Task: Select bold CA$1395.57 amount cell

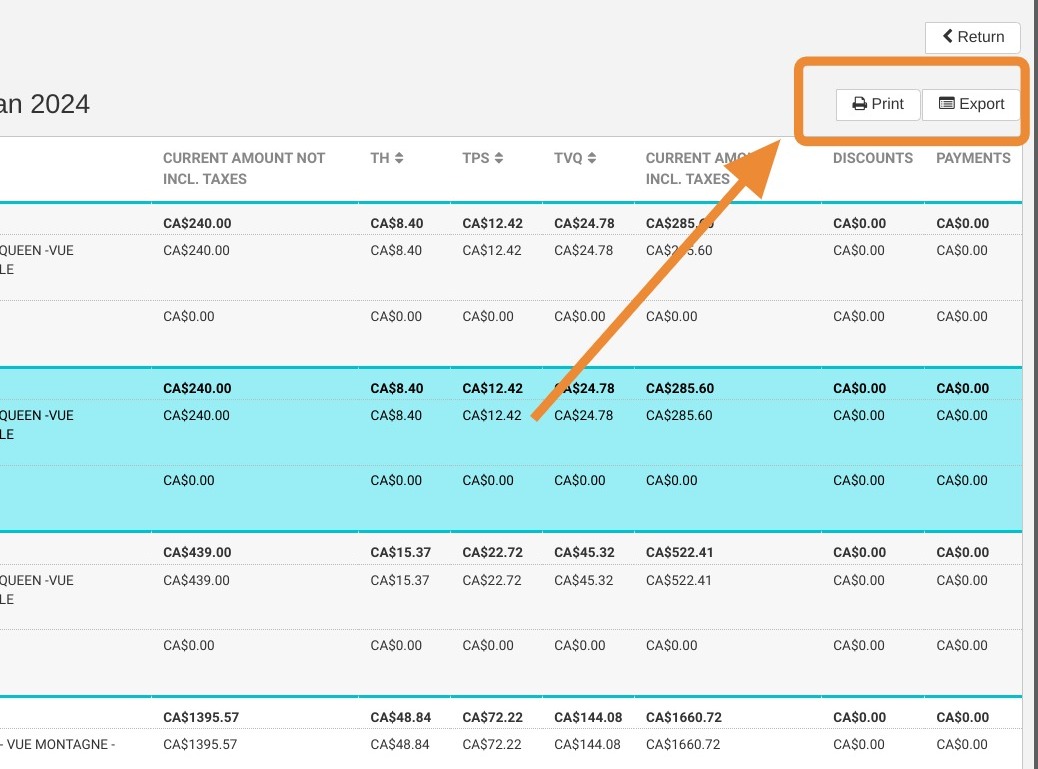Action: pos(201,717)
